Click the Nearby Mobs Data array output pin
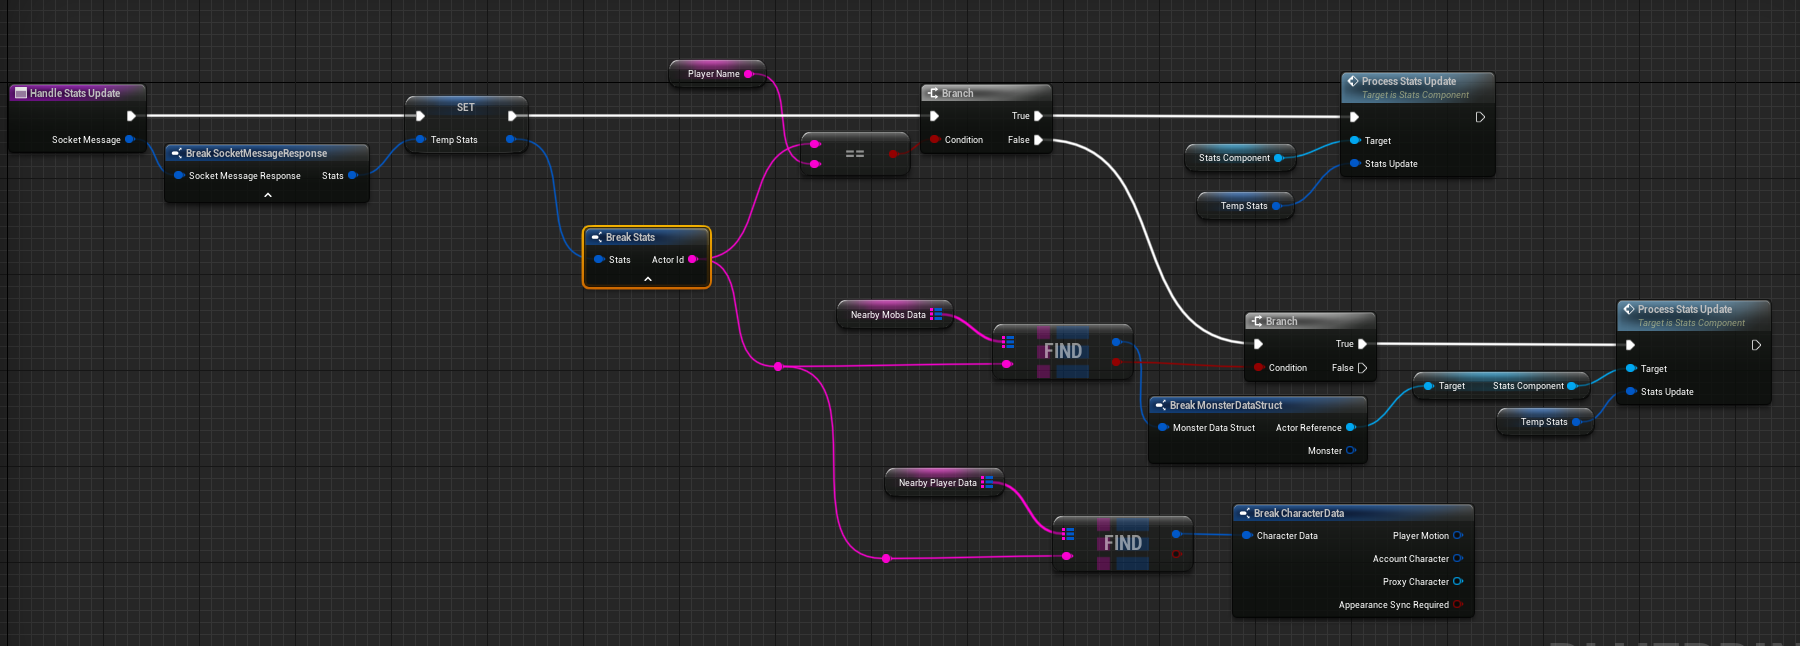This screenshot has width=1800, height=646. pyautogui.click(x=935, y=314)
